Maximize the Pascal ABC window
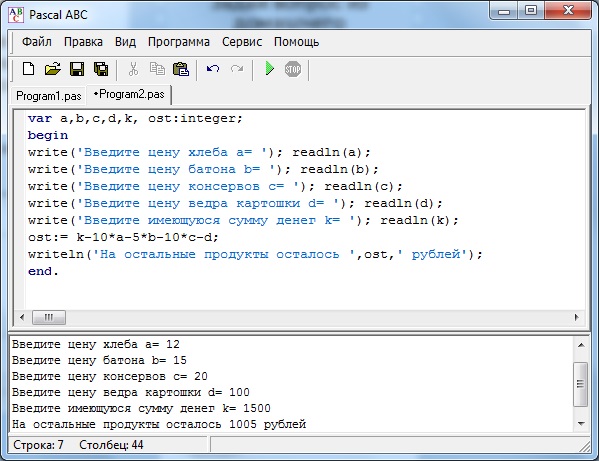Viewport: 599px width, 461px height. pos(531,11)
